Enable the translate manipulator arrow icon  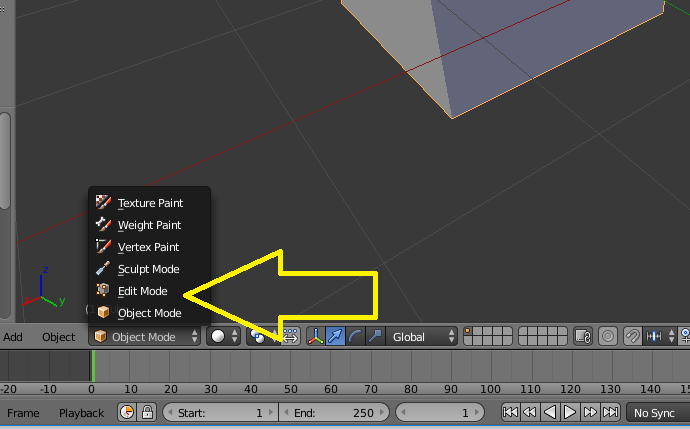pos(336,337)
